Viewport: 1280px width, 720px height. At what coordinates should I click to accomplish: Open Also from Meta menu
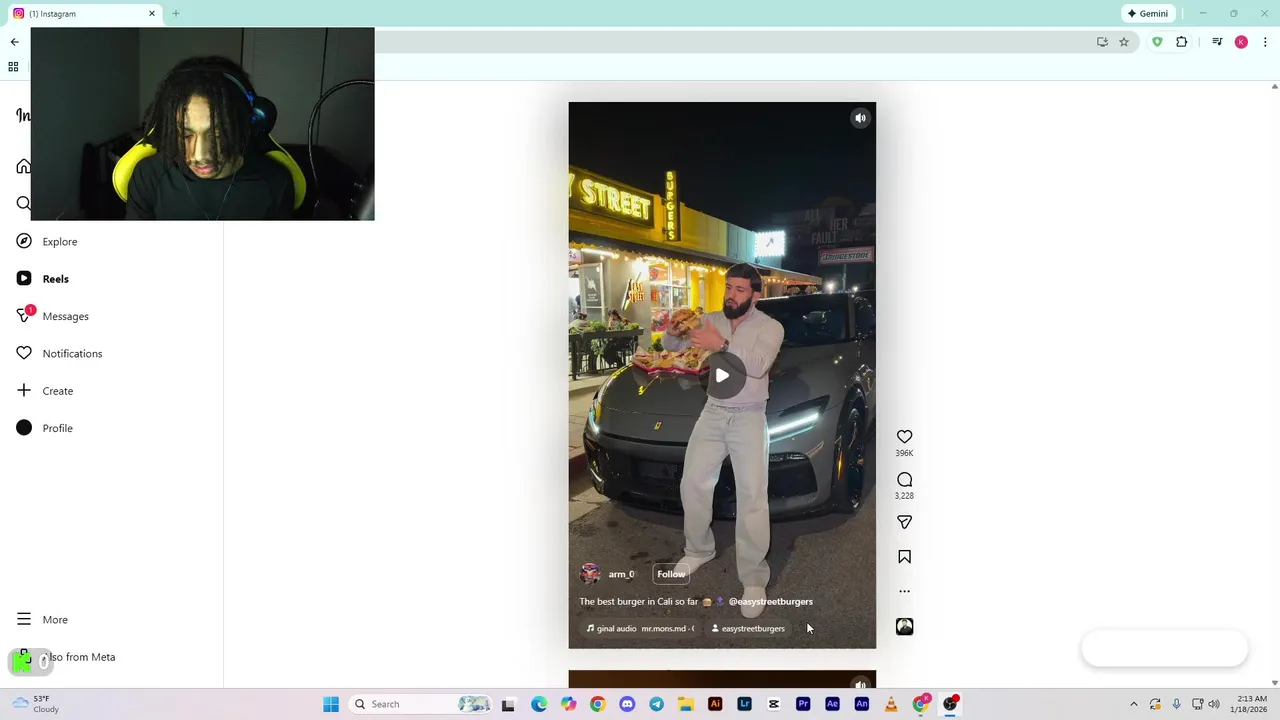pos(78,657)
